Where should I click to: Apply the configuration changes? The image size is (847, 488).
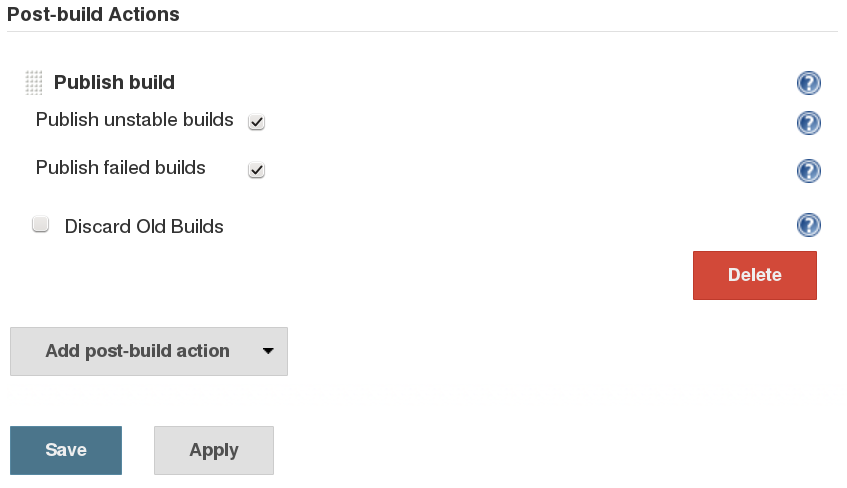pos(214,450)
